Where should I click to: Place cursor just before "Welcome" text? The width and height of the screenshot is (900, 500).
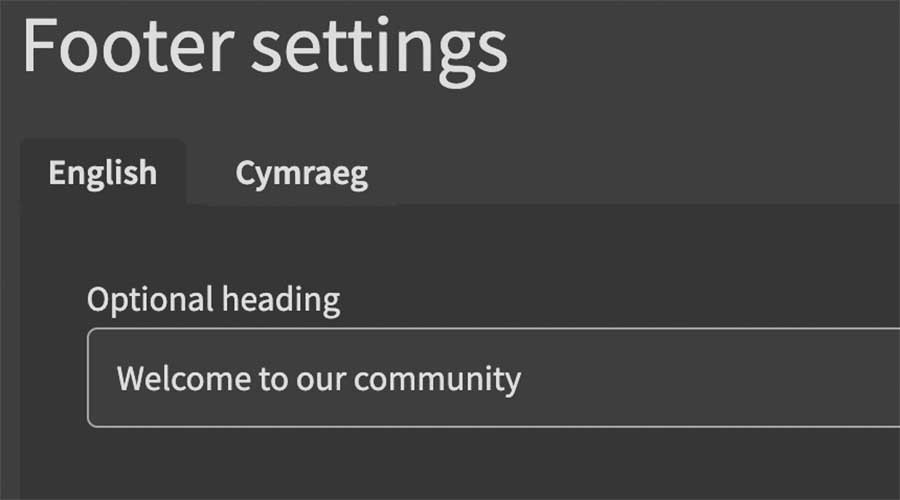click(x=117, y=379)
